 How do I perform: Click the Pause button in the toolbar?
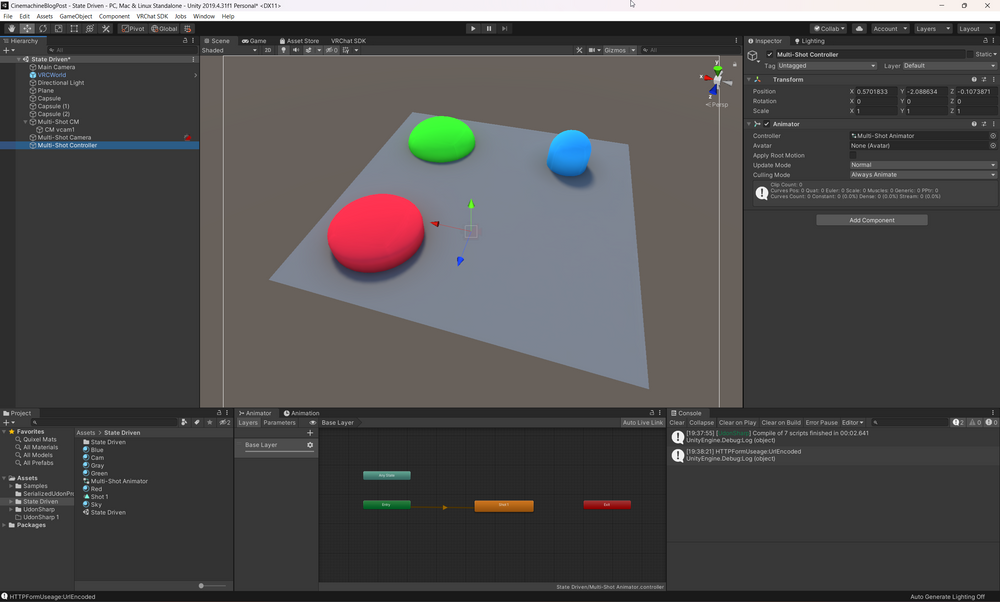point(488,28)
